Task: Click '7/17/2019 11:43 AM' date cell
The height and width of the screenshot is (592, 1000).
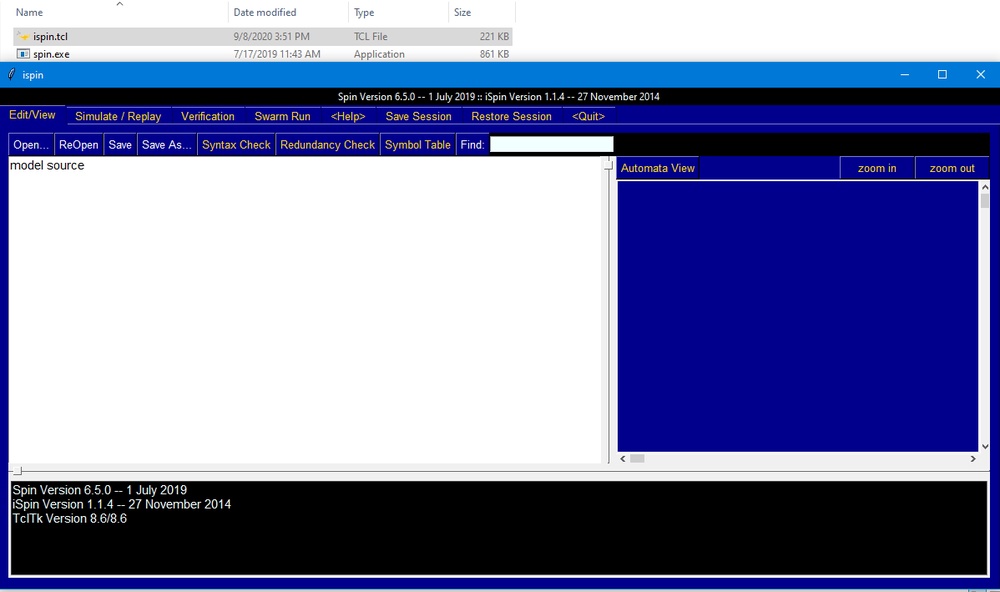Action: [x=277, y=54]
